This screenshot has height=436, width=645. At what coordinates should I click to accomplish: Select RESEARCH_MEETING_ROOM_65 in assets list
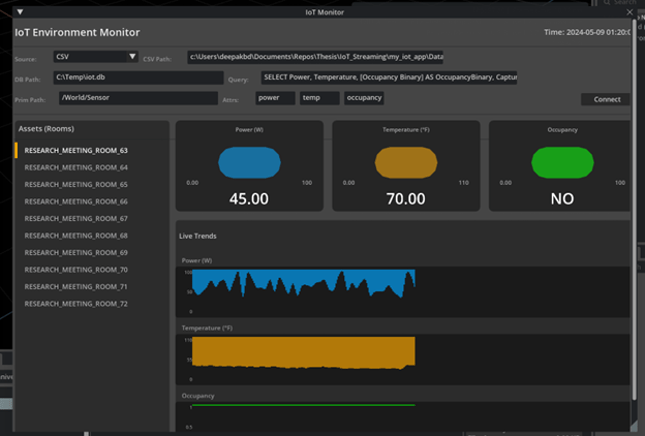76,185
